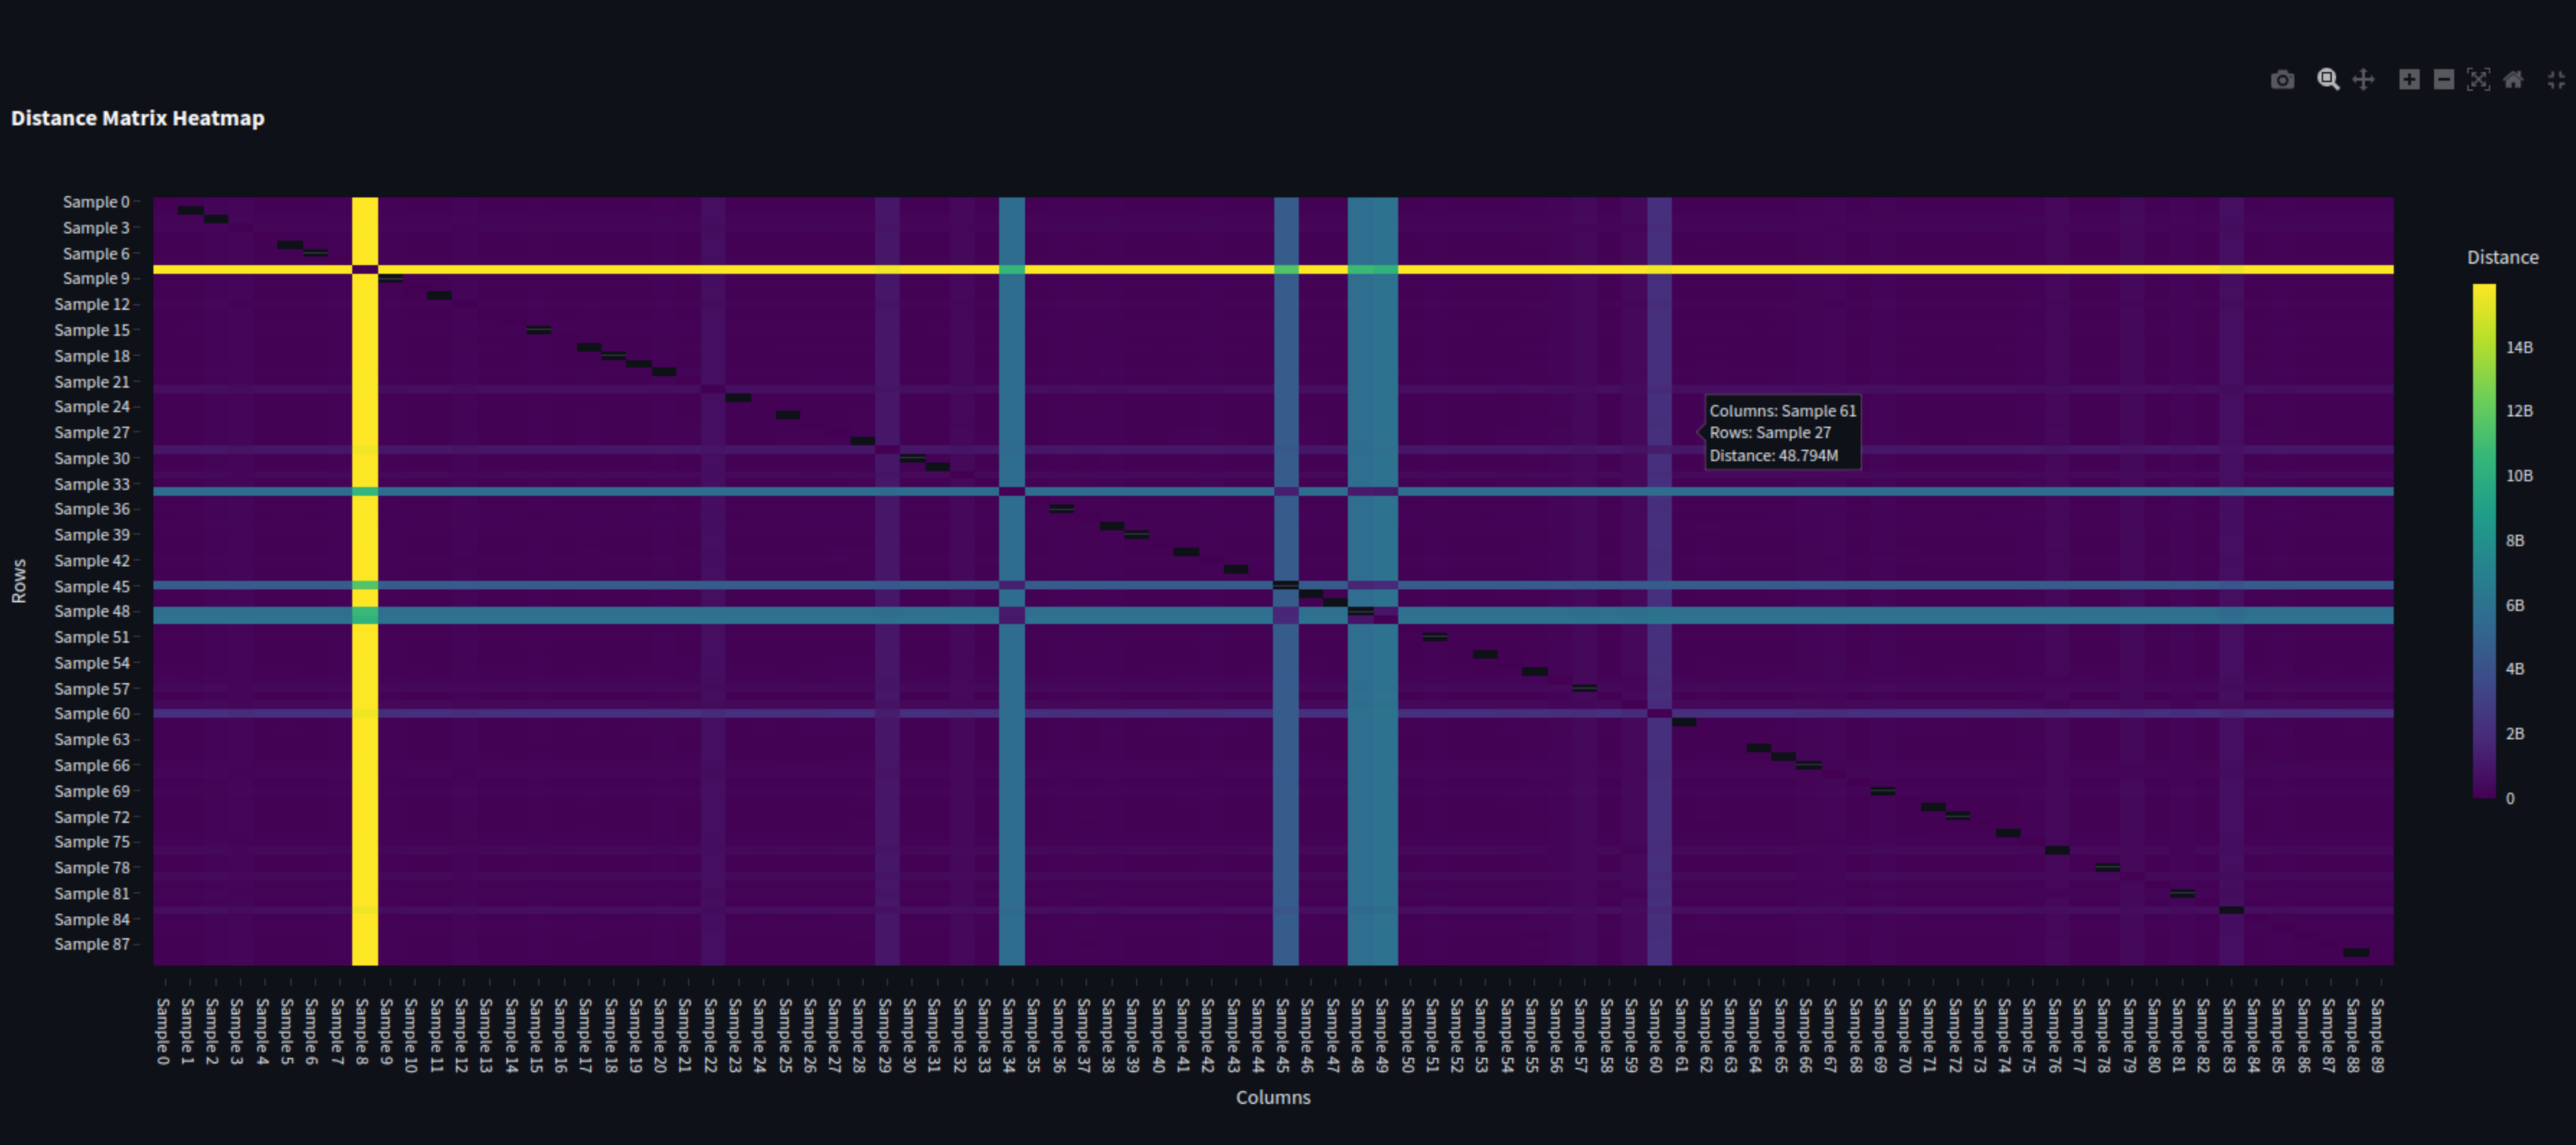
Task: Click the Sample 60 row label
Action: tap(92, 714)
